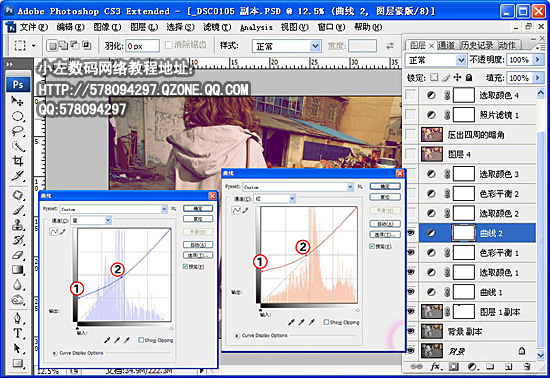Click Intersect with selection mode icon
The height and width of the screenshot is (378, 550).
click(x=86, y=45)
